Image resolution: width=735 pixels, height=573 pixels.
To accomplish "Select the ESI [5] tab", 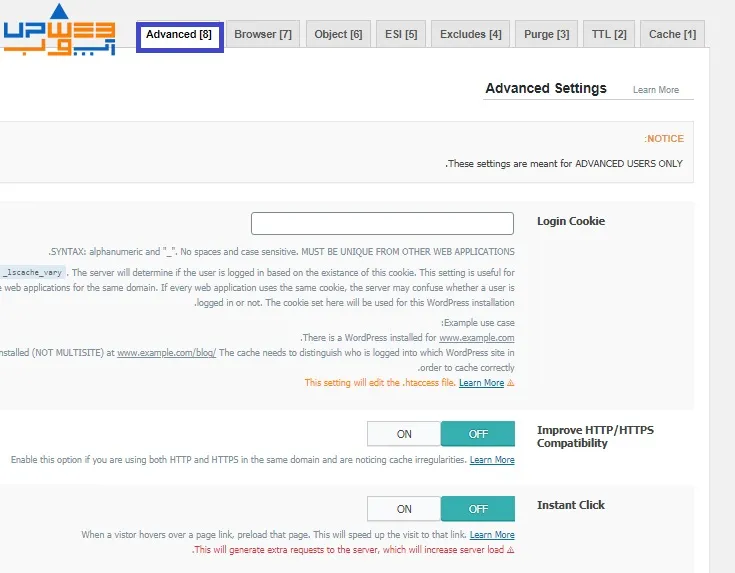I will (x=401, y=34).
